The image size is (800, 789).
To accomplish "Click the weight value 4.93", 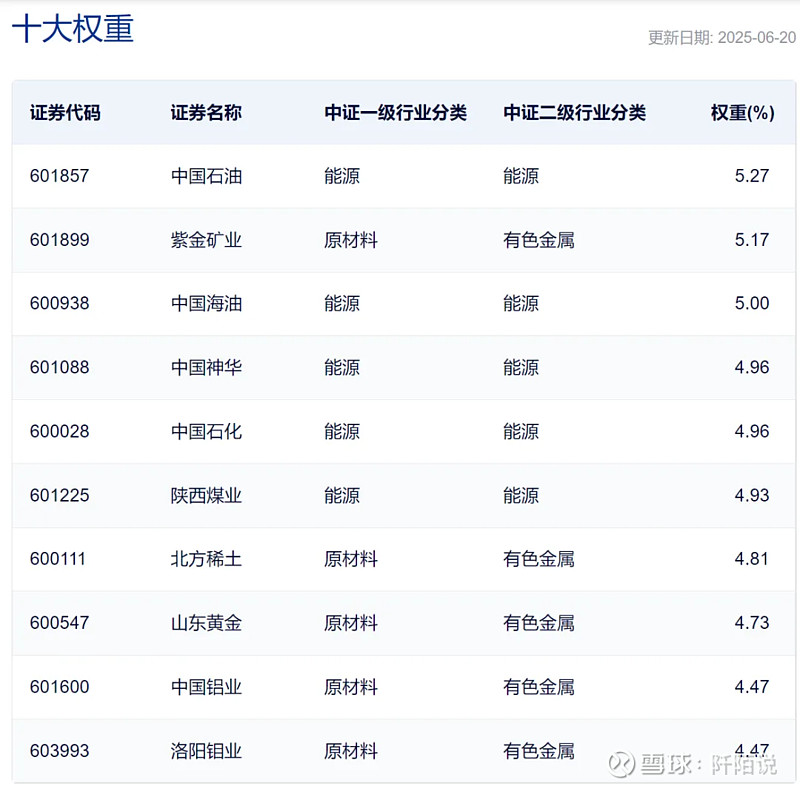I will click(x=752, y=496).
